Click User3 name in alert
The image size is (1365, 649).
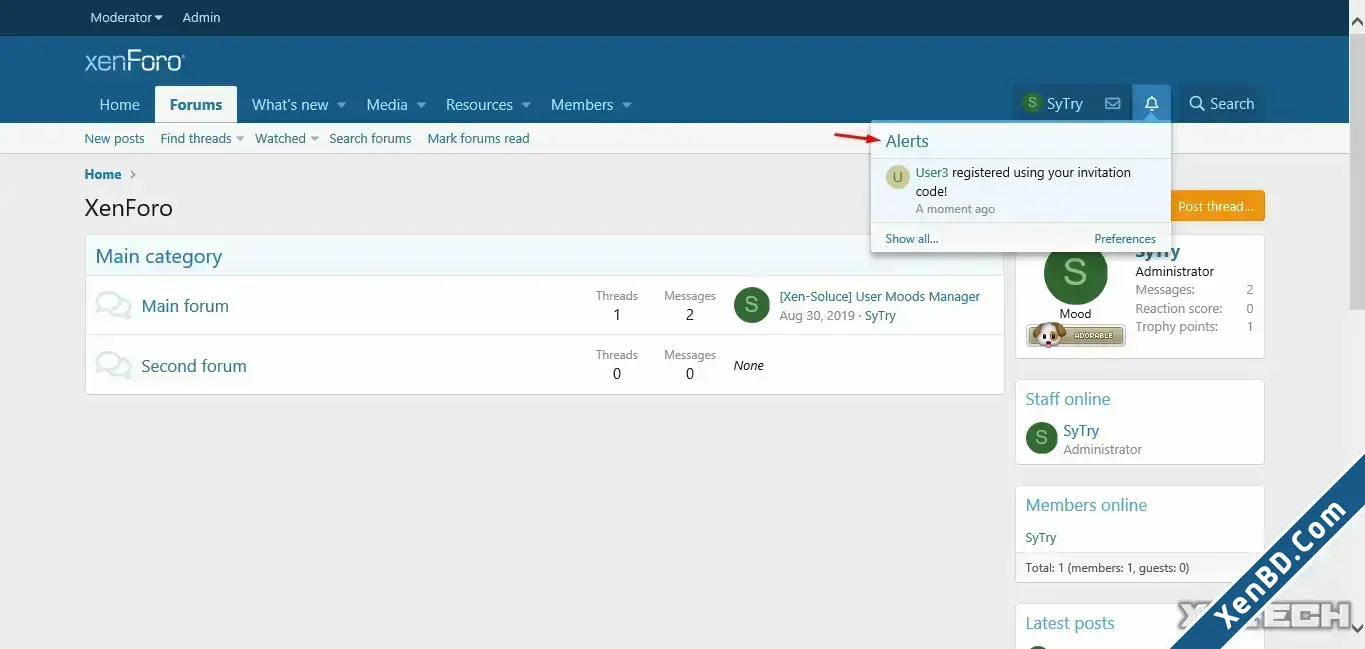932,172
